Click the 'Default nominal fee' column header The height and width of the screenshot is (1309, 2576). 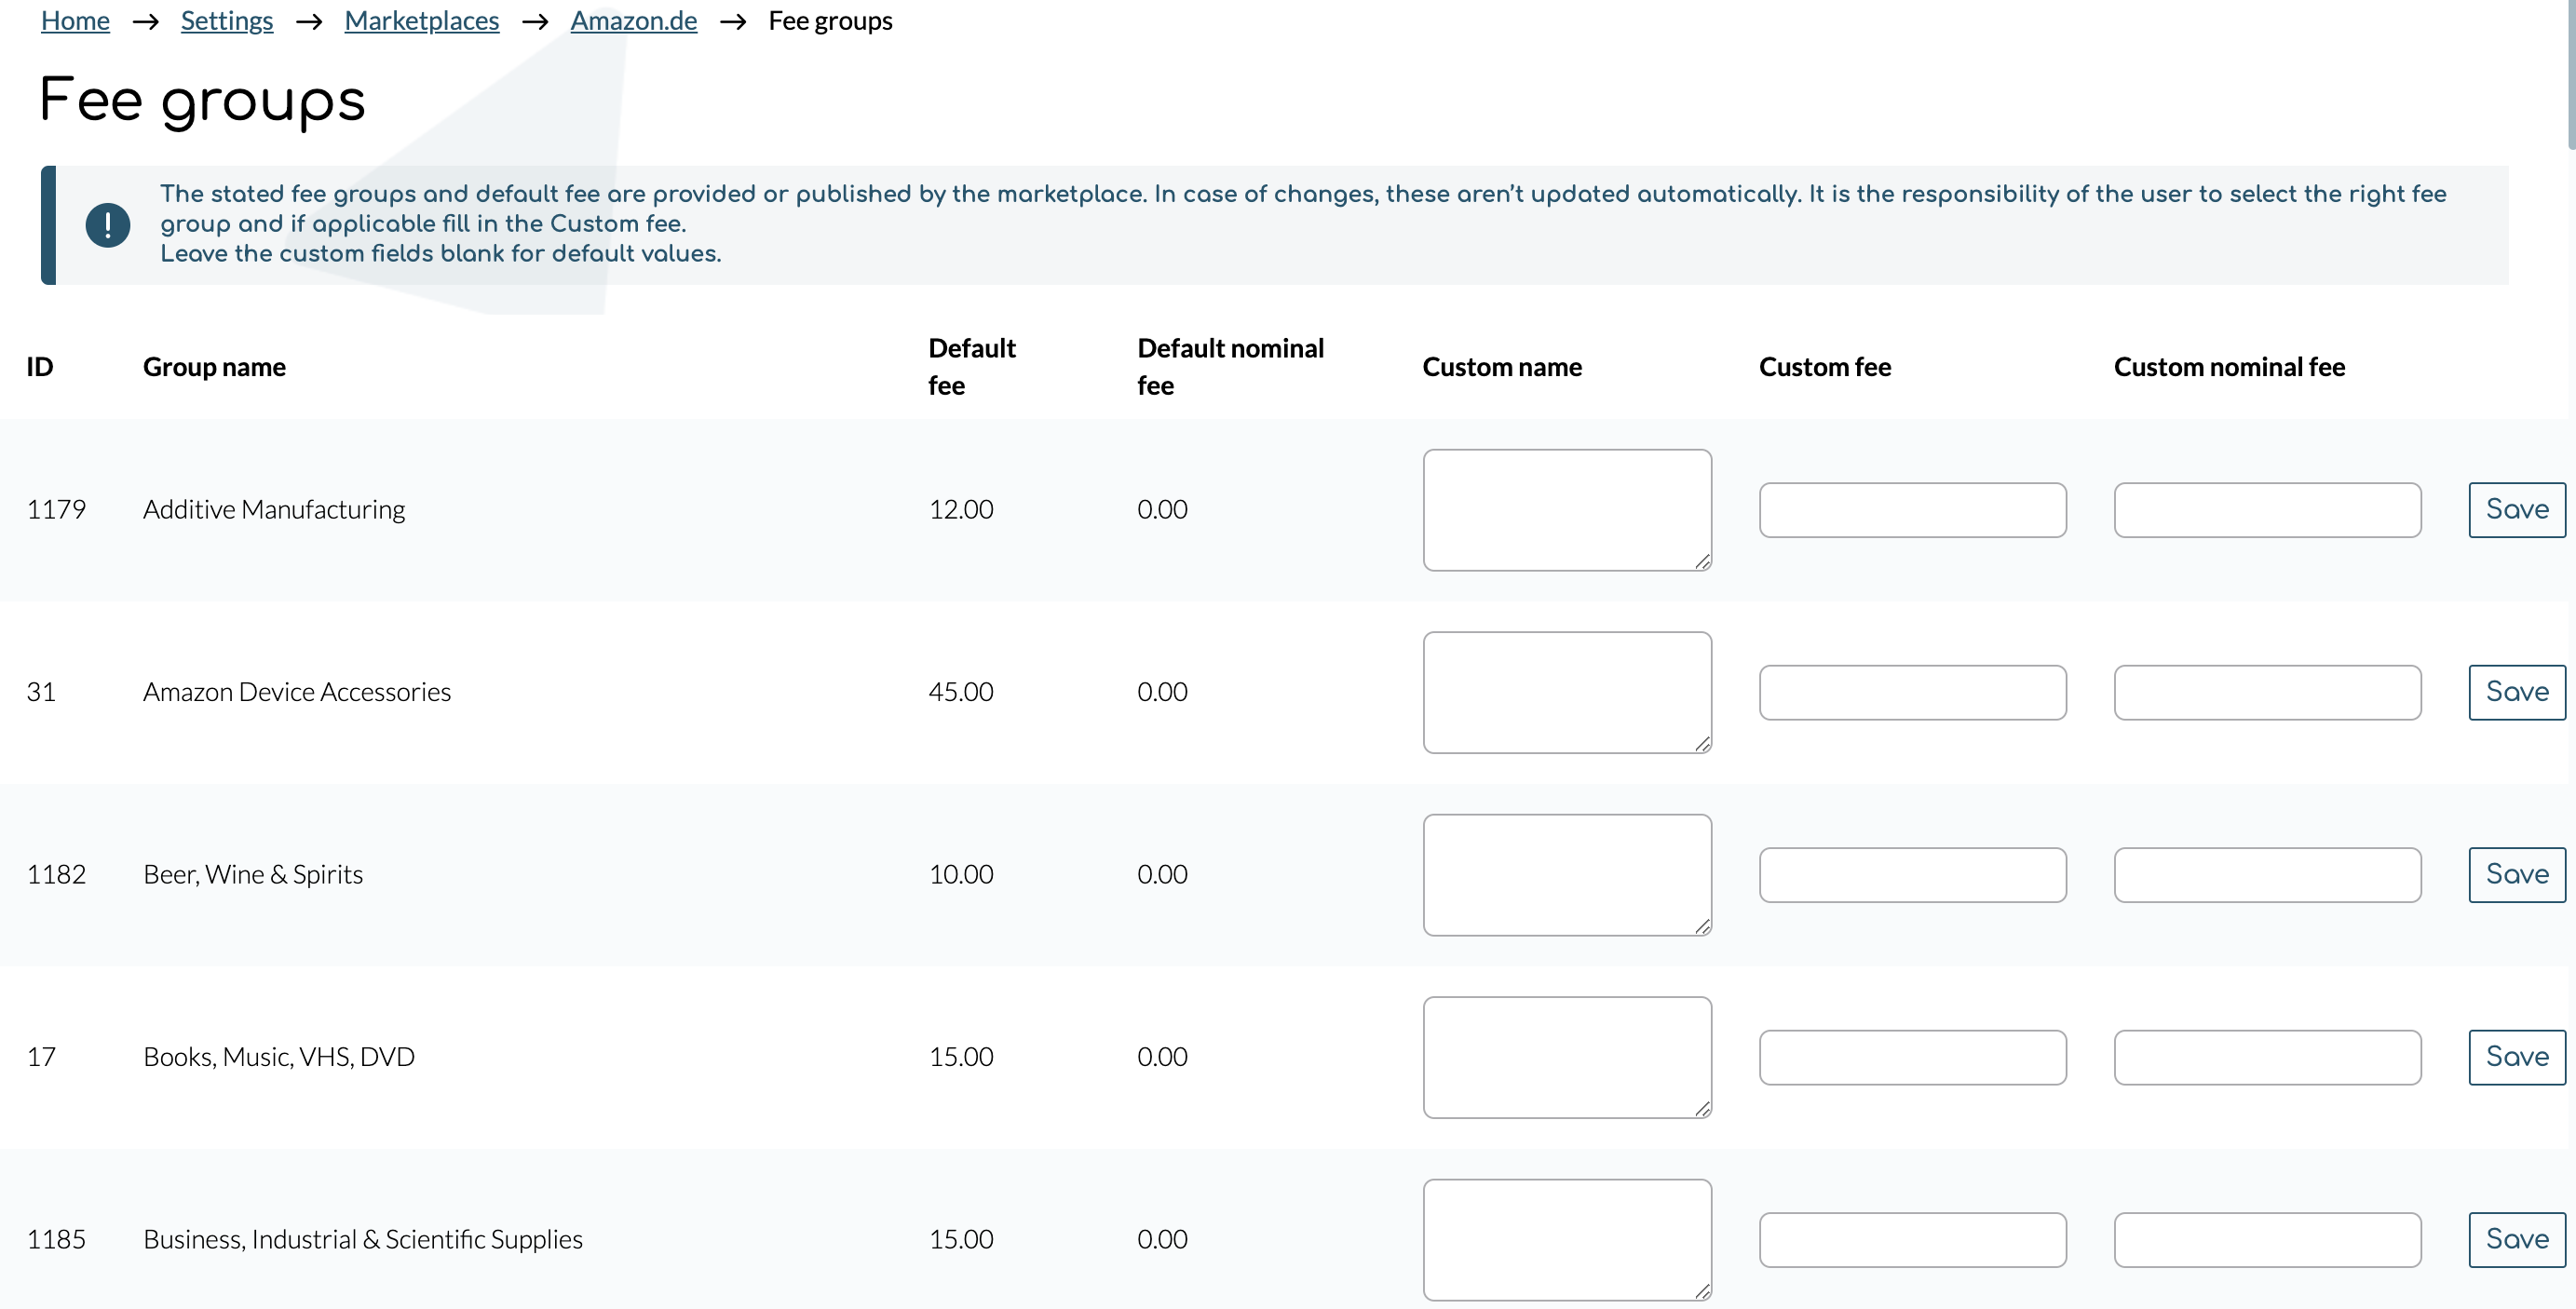(x=1230, y=367)
